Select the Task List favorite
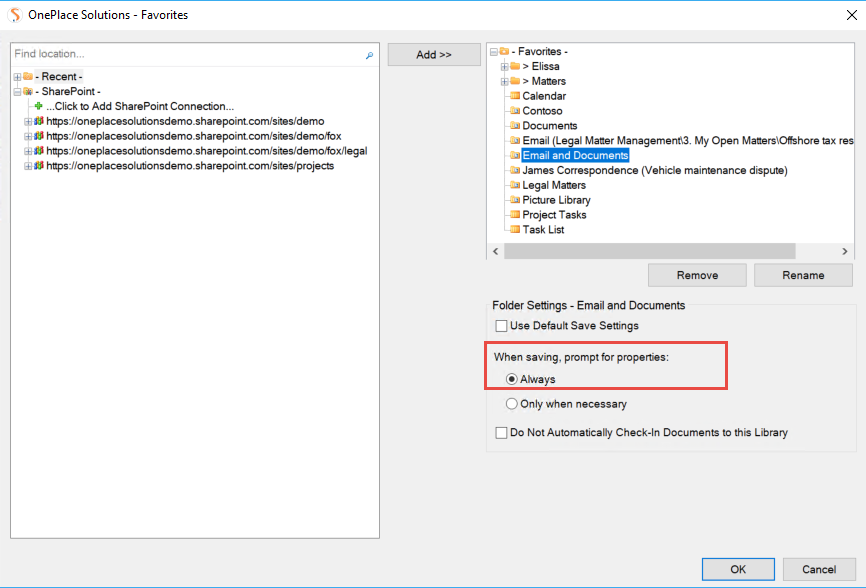Viewport: 866px width, 588px height. 543,230
